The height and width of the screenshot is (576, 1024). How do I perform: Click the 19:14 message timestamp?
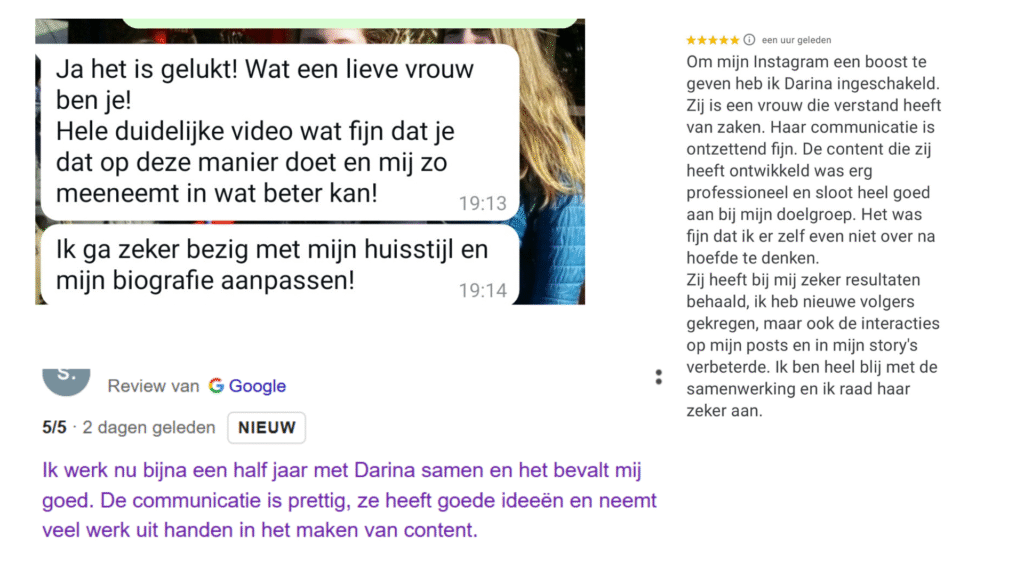click(483, 290)
